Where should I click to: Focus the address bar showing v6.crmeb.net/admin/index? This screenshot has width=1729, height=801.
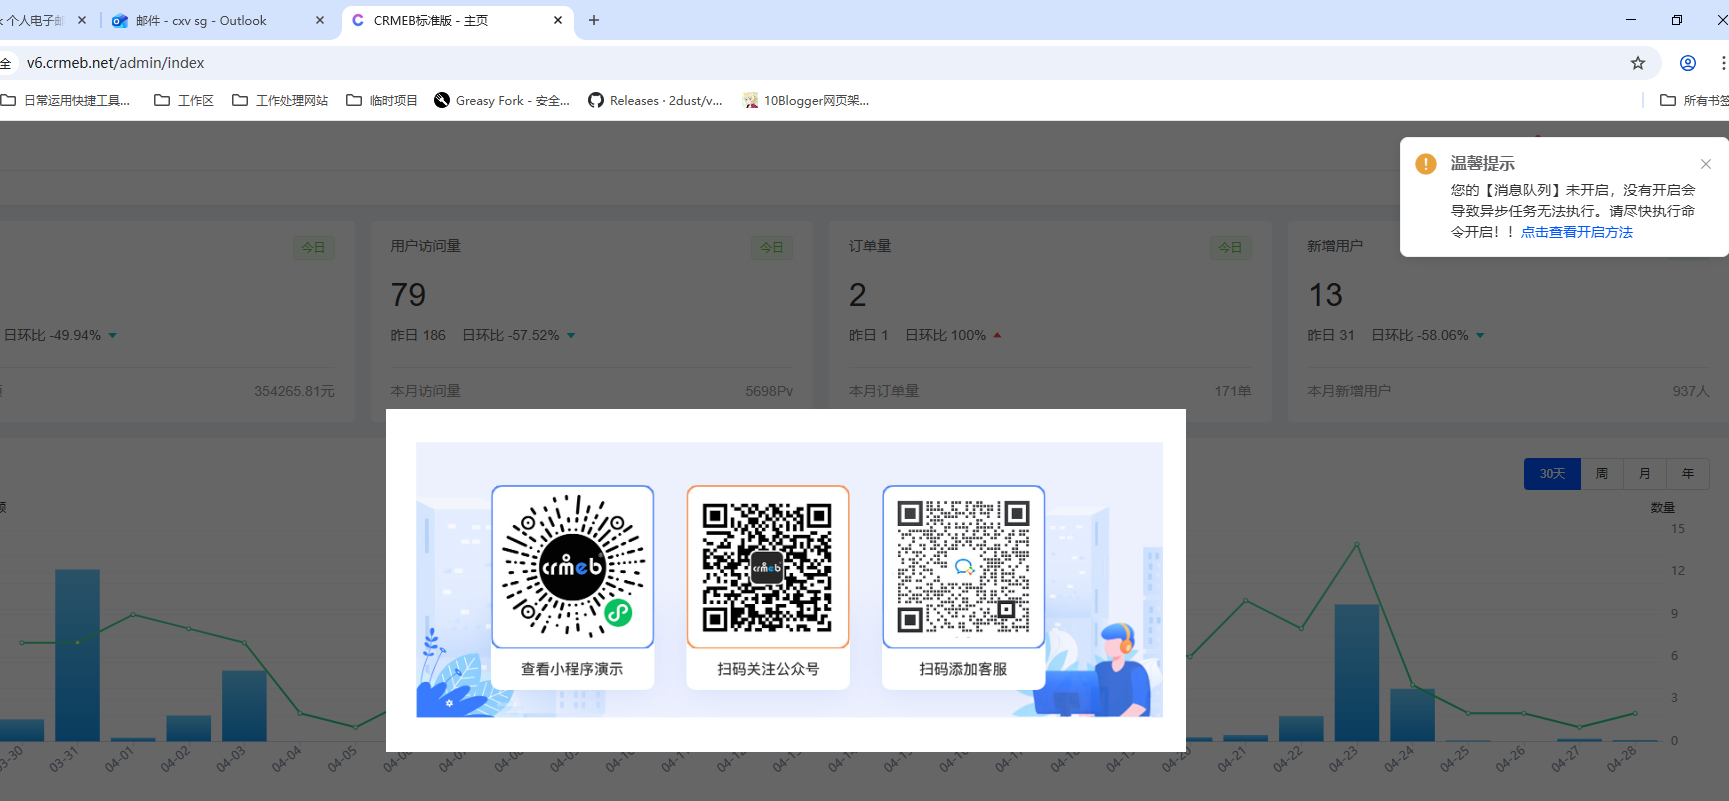tap(820, 63)
